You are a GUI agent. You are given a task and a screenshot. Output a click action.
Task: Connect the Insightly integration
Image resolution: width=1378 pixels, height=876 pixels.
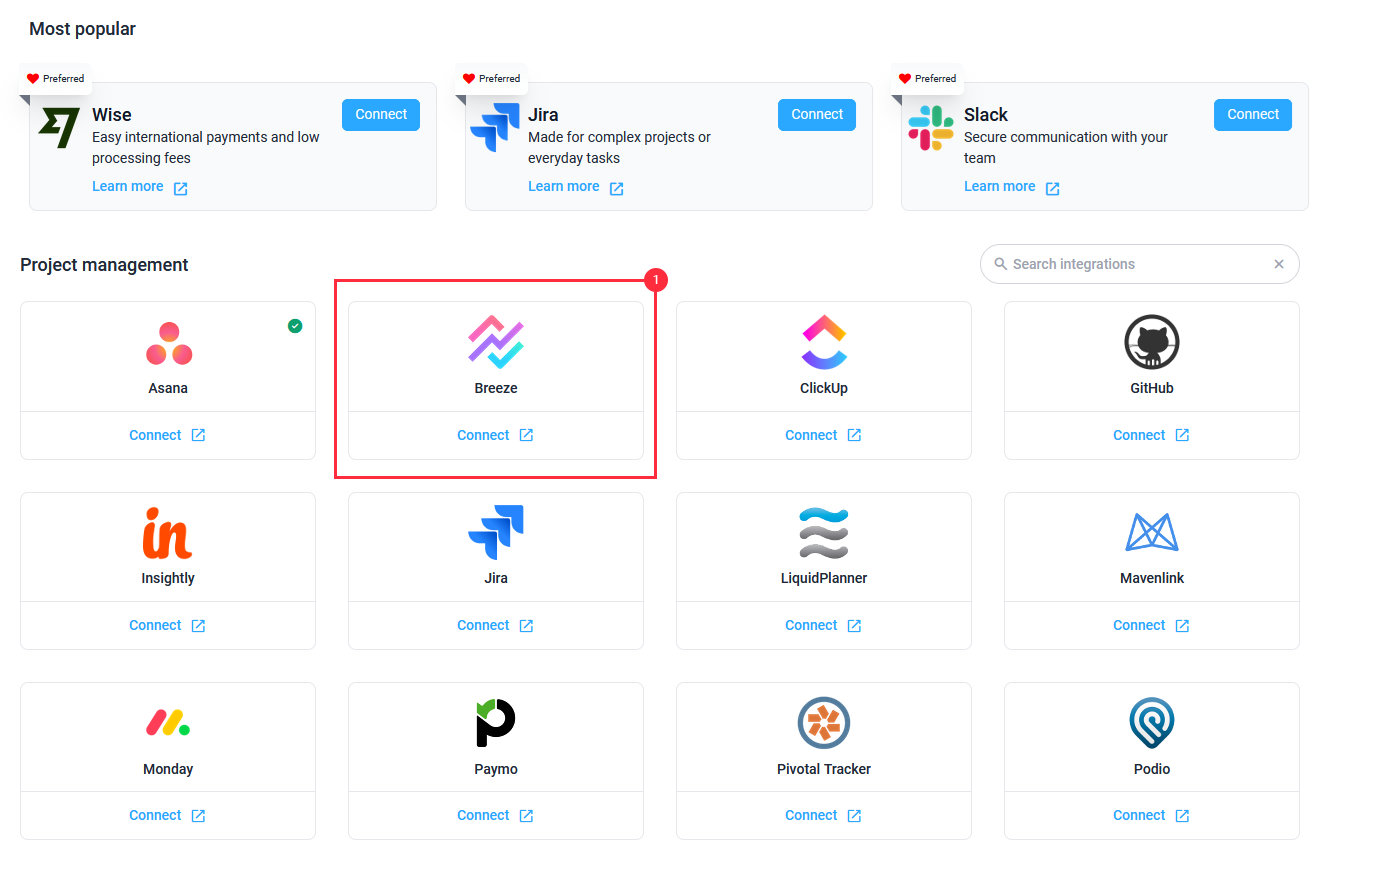coord(155,625)
